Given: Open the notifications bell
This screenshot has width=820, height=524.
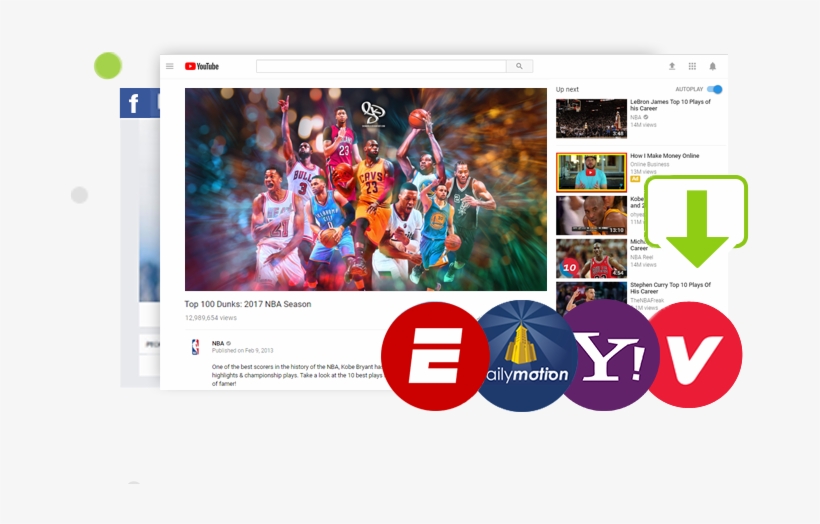Looking at the screenshot, I should tap(712, 66).
